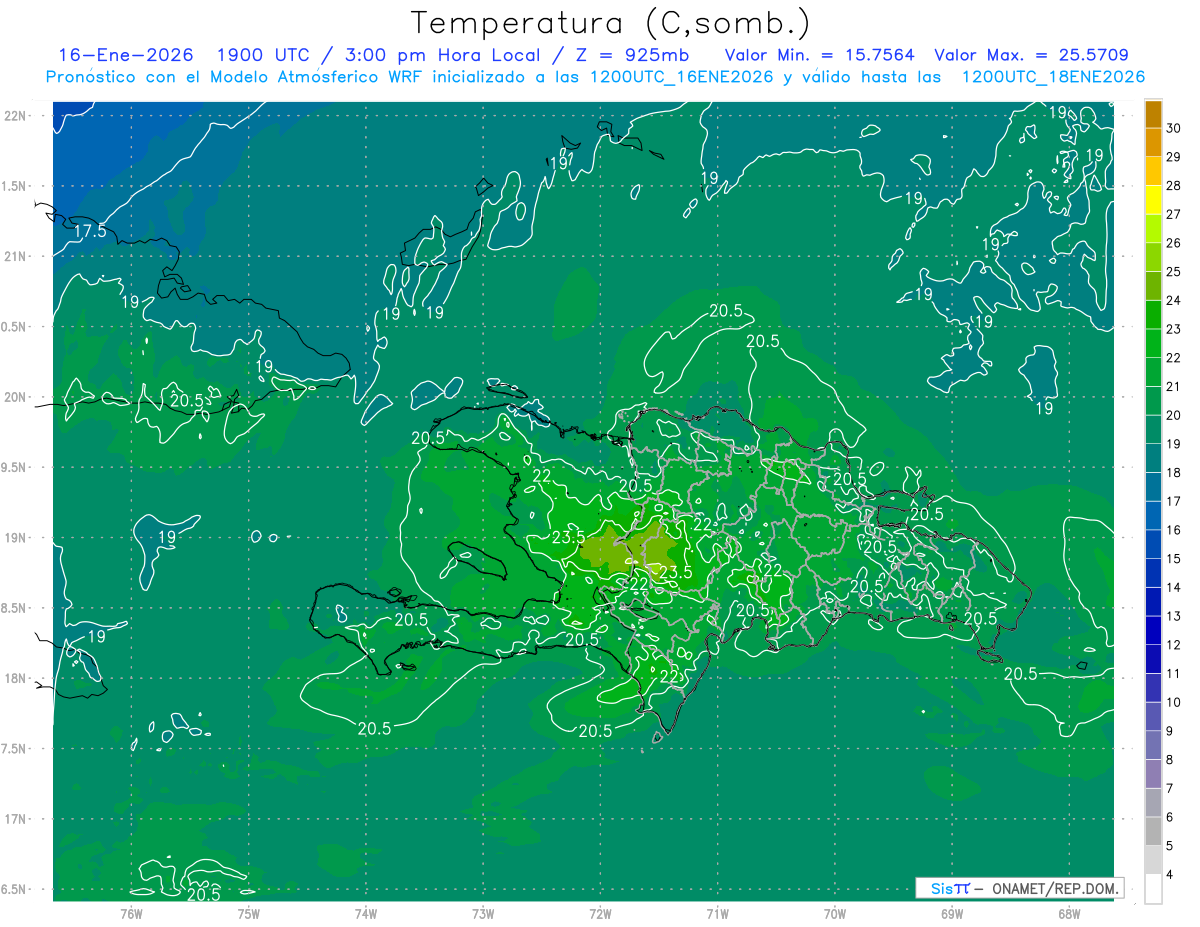This screenshot has width=1200, height=927.
Task: Click the color scale value "30"
Action: [1173, 128]
